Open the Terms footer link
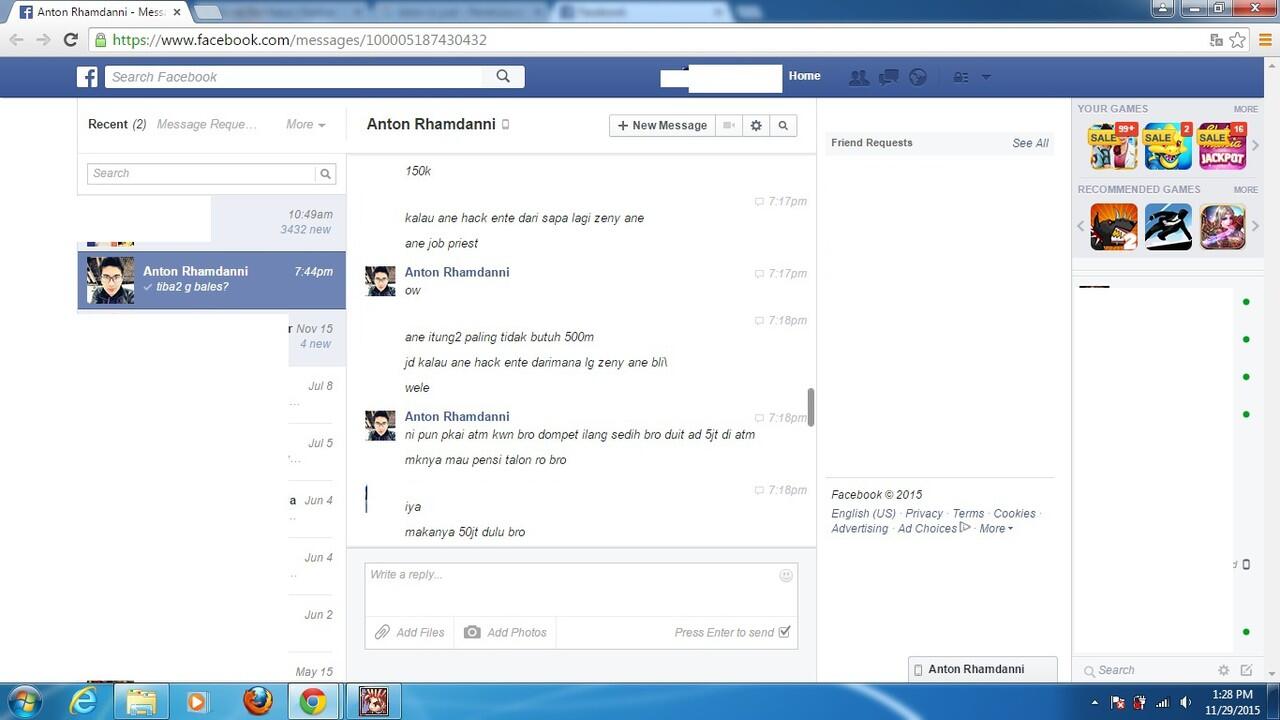 pyautogui.click(x=968, y=513)
